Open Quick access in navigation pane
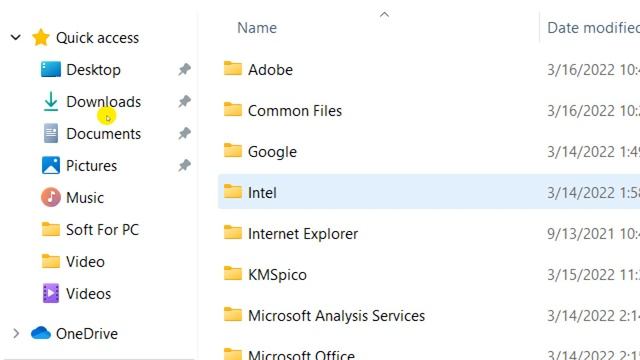This screenshot has height=360, width=640. pos(98,38)
